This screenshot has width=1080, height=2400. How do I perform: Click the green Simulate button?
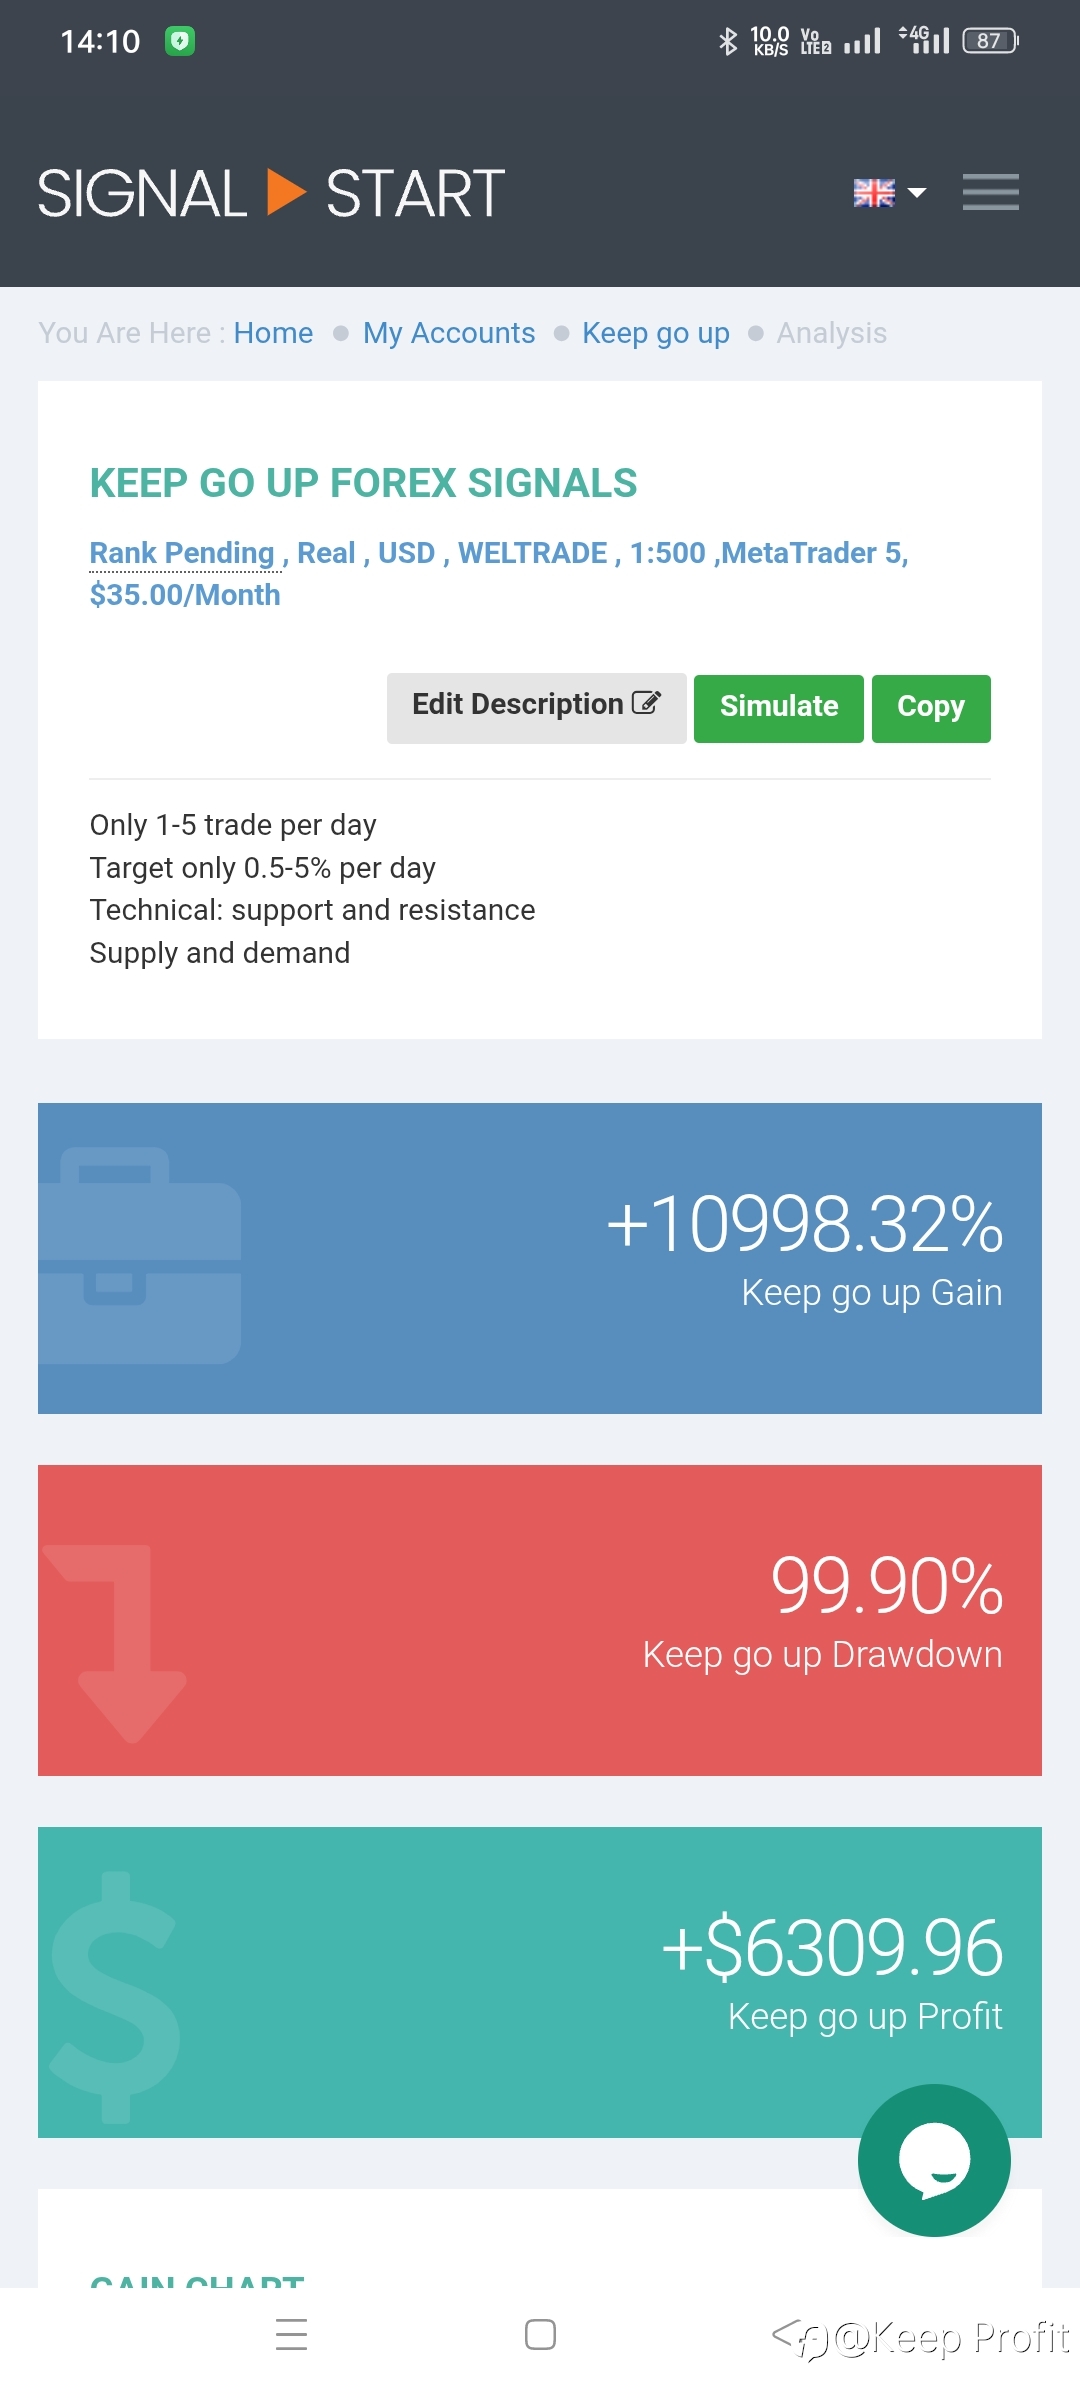coord(779,708)
